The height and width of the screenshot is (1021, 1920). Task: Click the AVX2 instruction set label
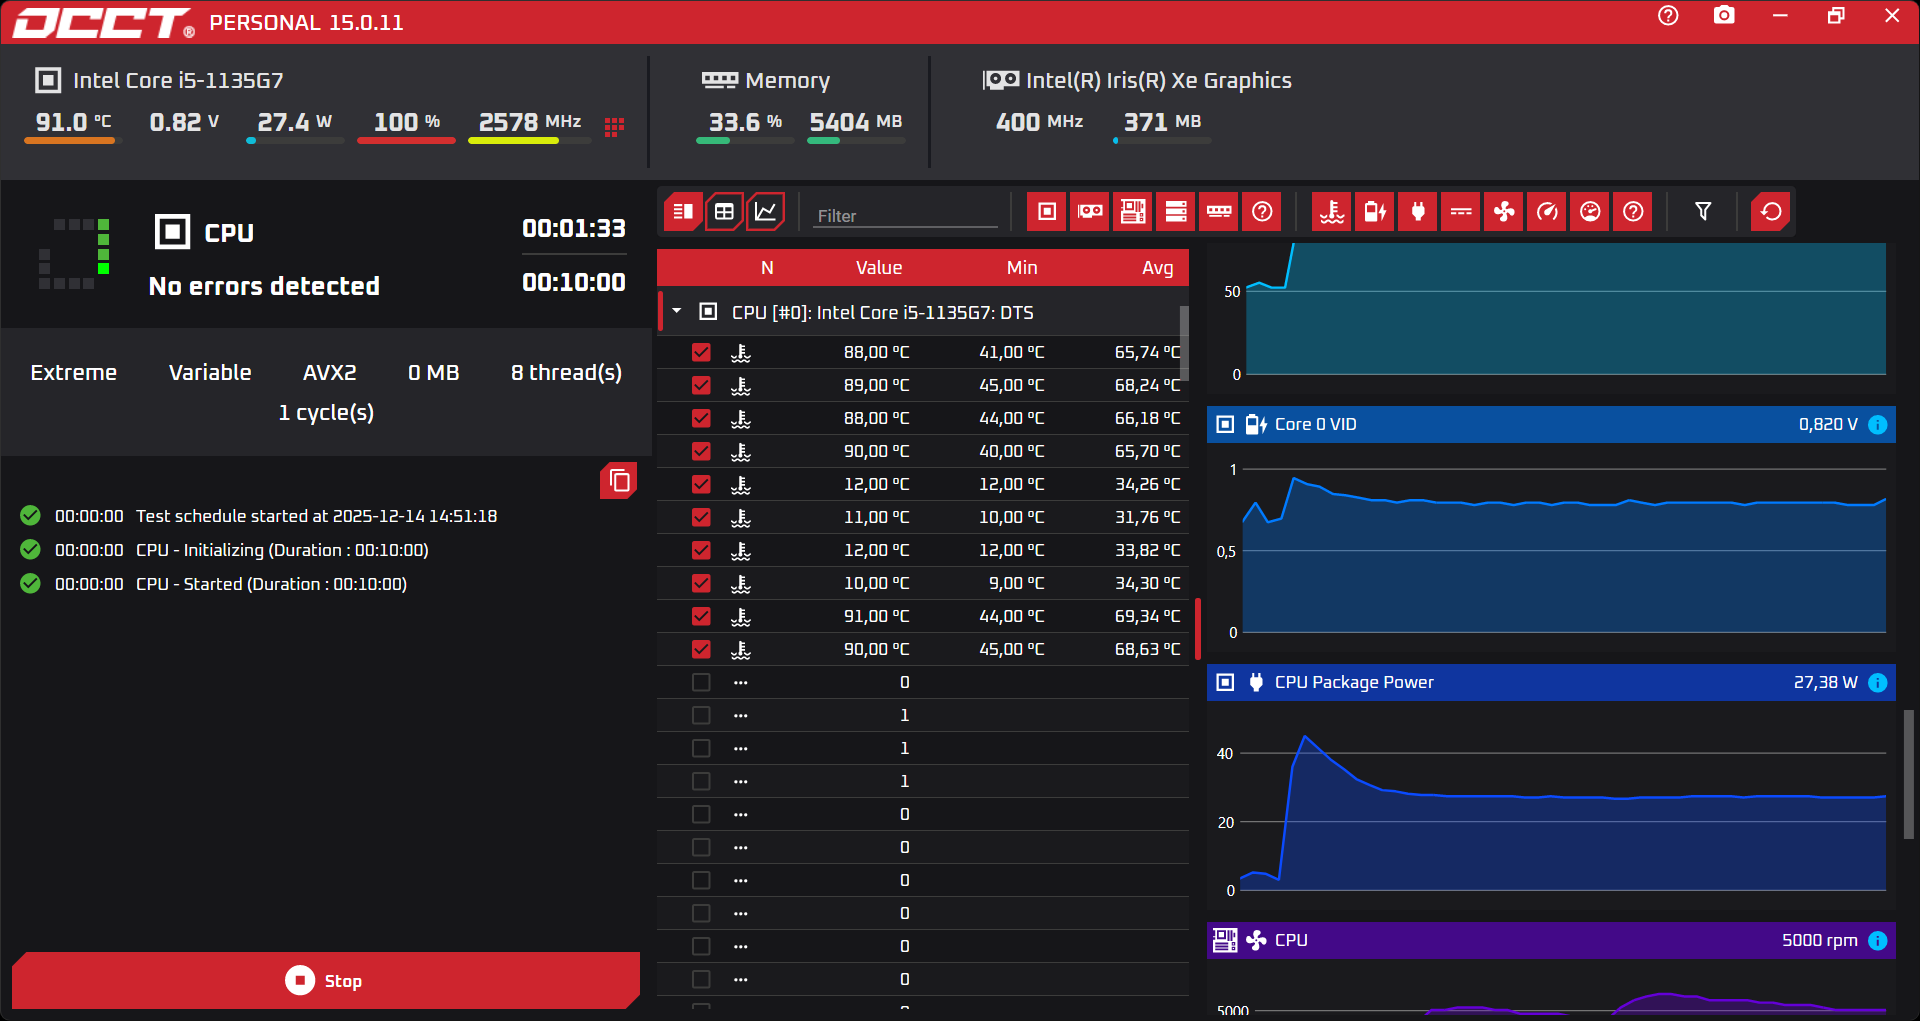tap(330, 373)
